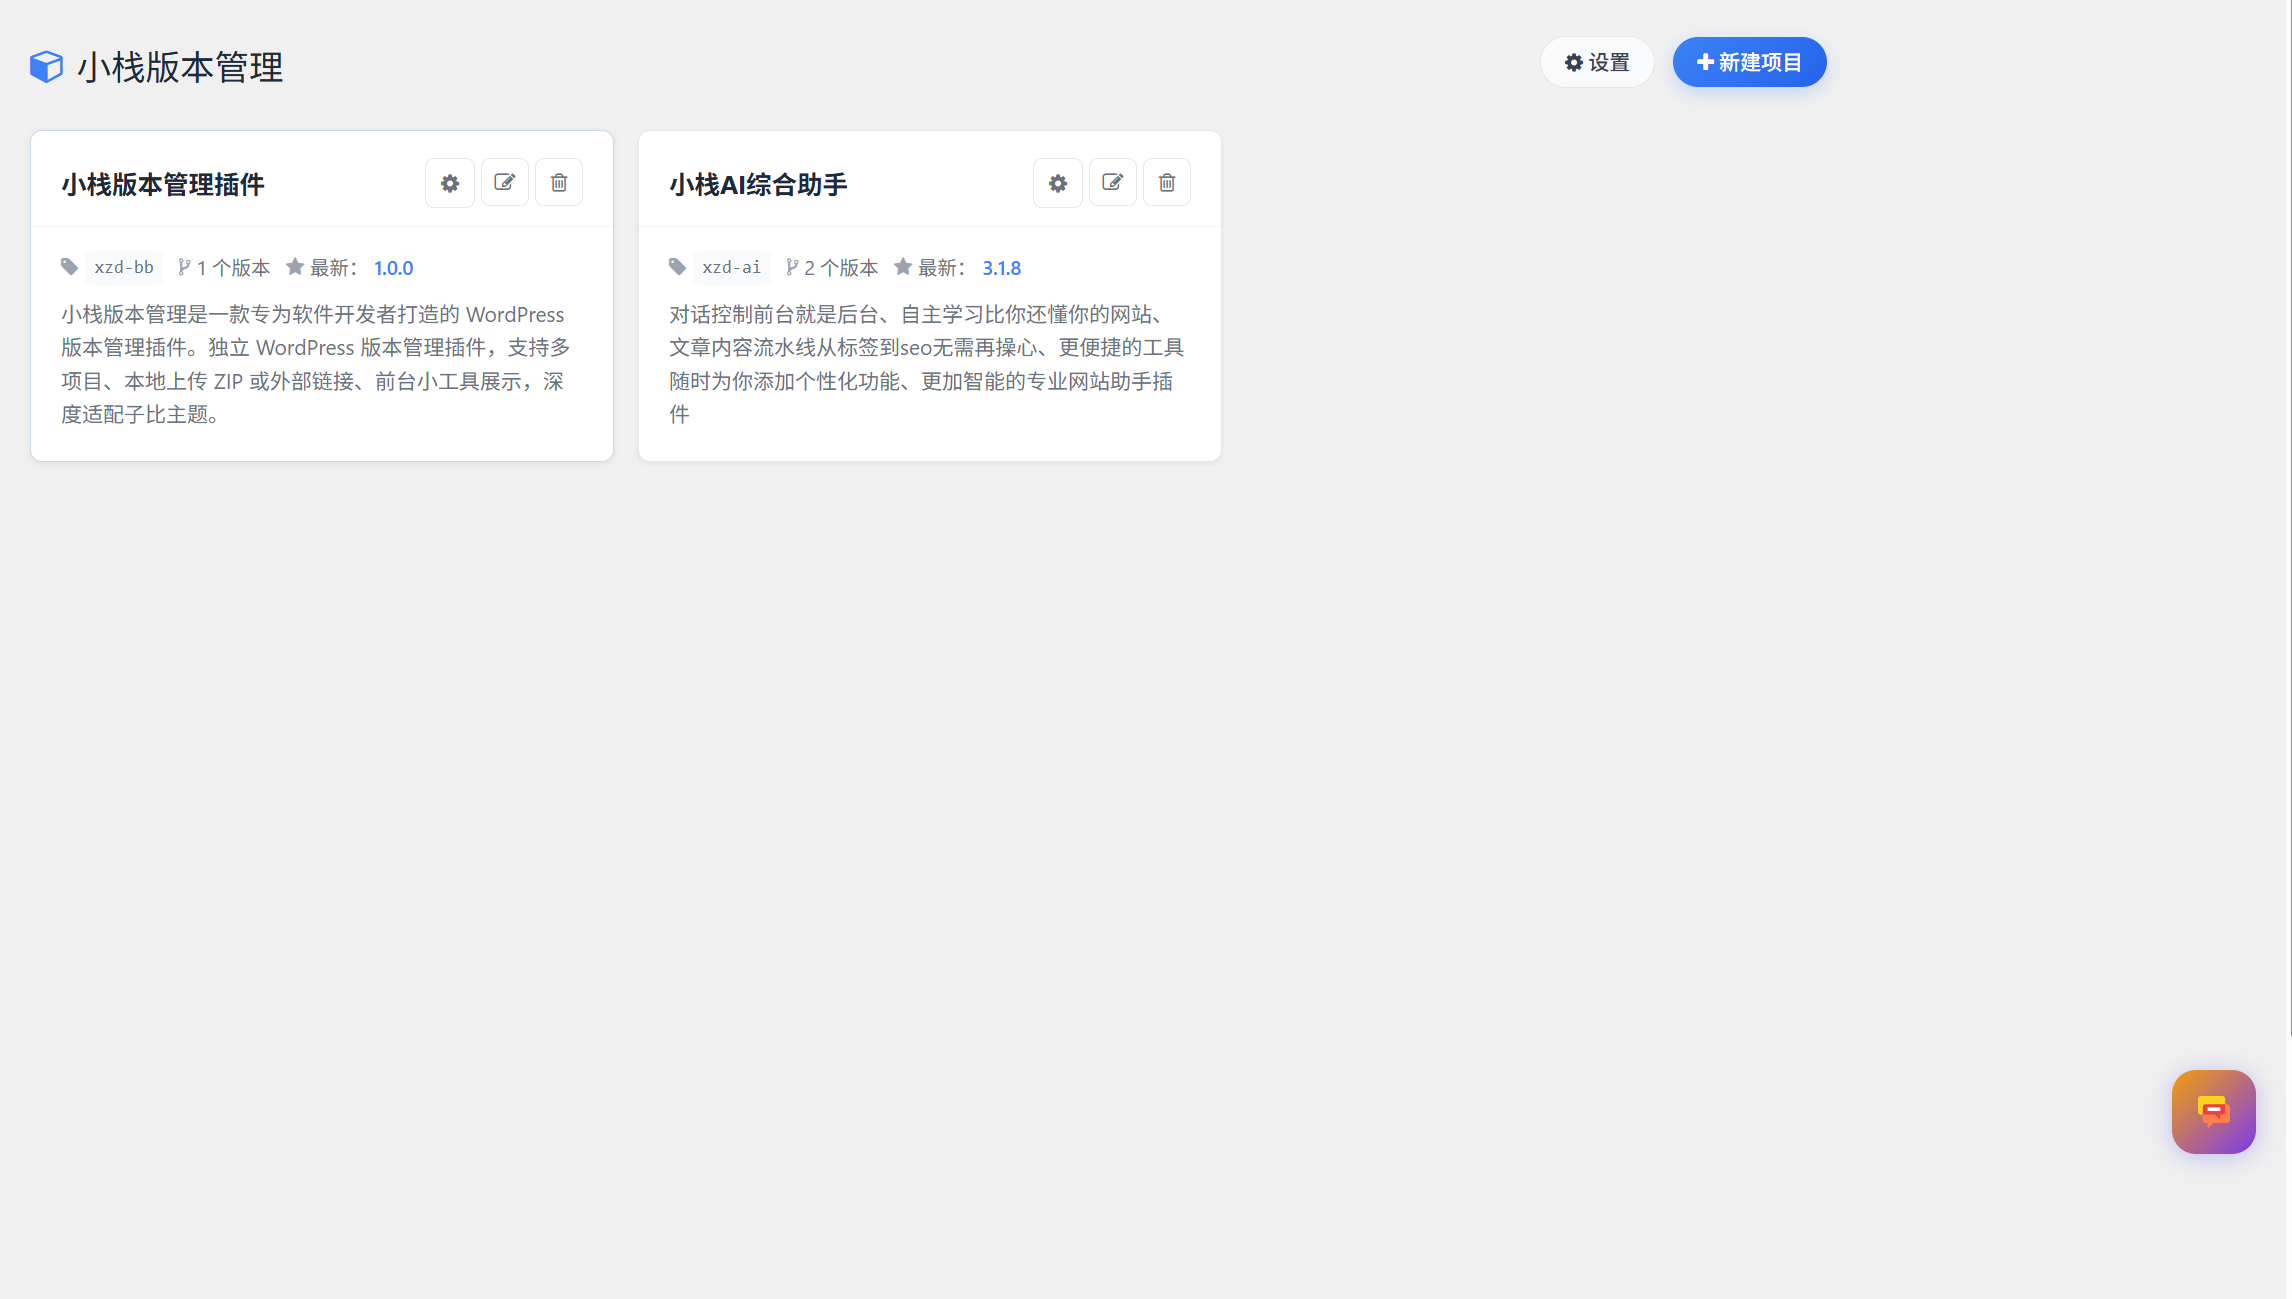
Task: Click the tag icon beside xzd-ai
Action: (x=677, y=267)
